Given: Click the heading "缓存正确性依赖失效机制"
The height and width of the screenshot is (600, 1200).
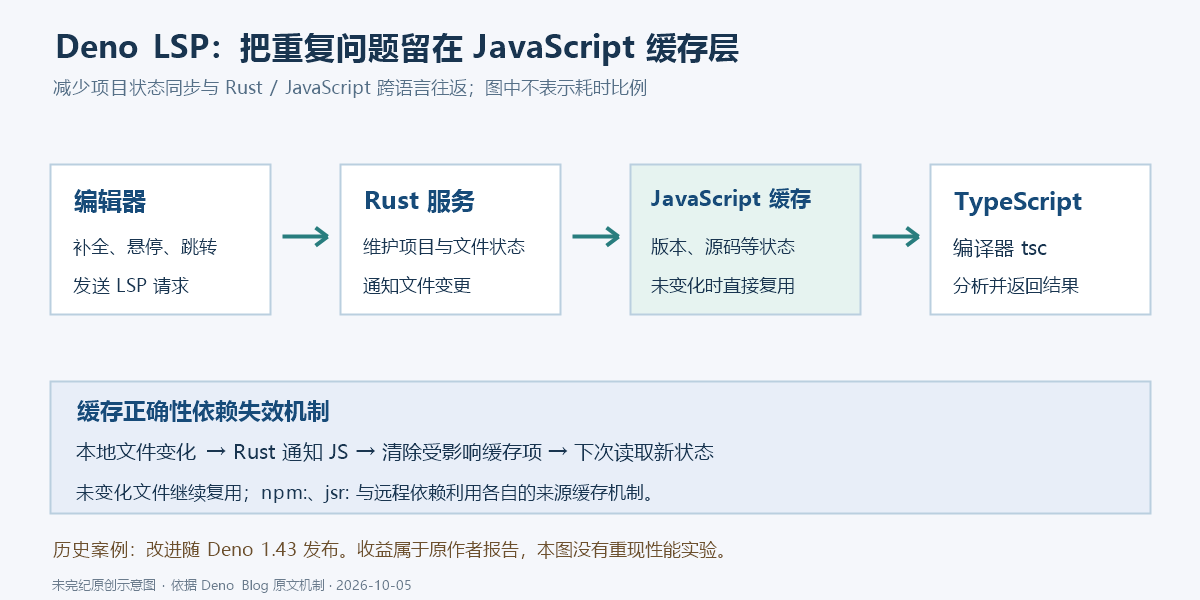Looking at the screenshot, I should pyautogui.click(x=203, y=411).
